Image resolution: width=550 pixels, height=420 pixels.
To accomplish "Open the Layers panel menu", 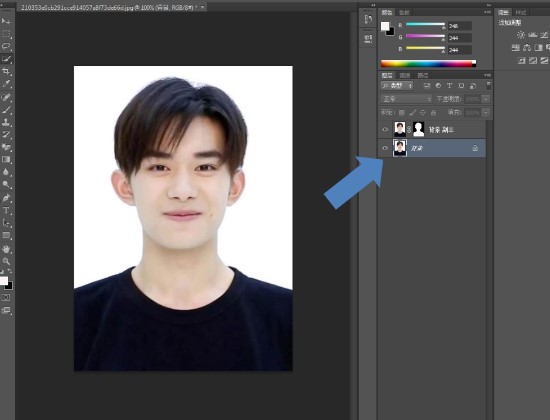I will (487, 75).
